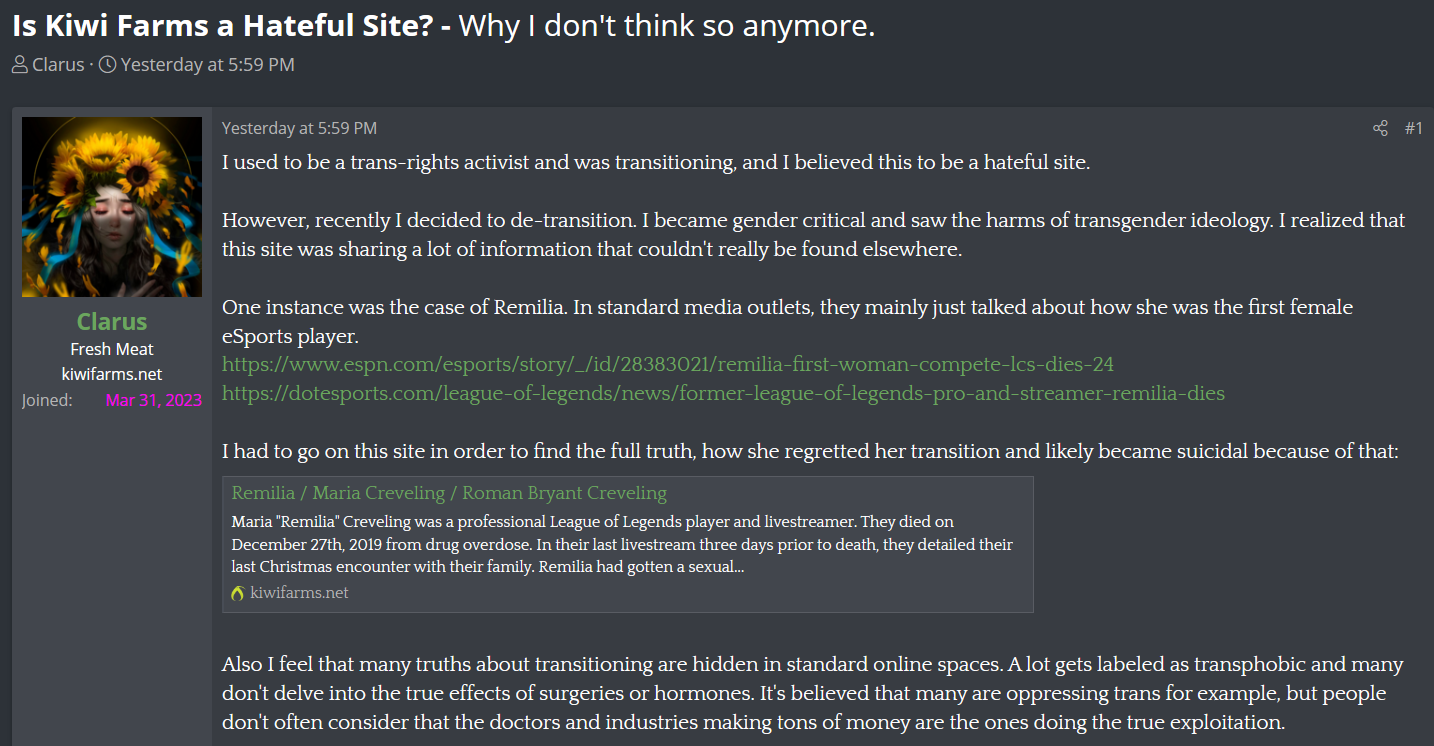Image resolution: width=1434 pixels, height=746 pixels.
Task: Open the Remilia / Maria Creveling thread preview title
Action: pyautogui.click(x=449, y=493)
